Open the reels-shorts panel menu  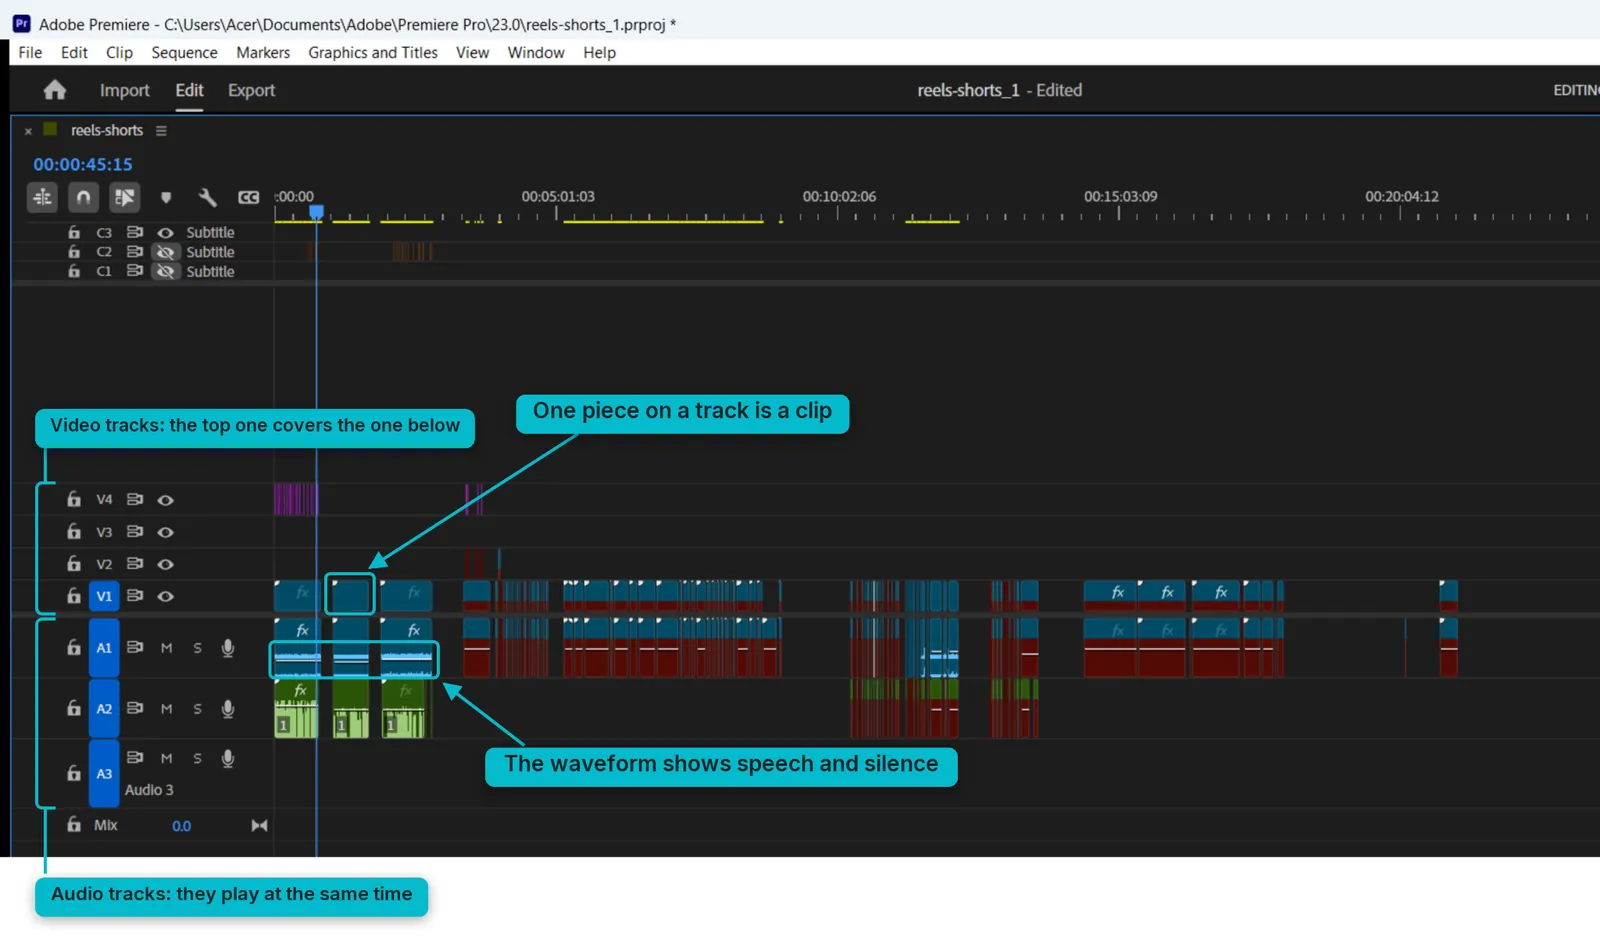tap(161, 131)
